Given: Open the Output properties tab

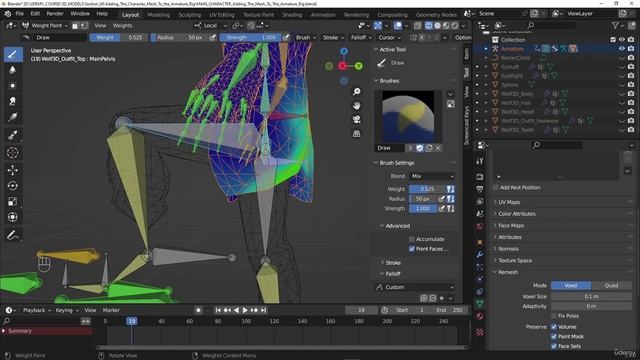Looking at the screenshot, I should (480, 189).
